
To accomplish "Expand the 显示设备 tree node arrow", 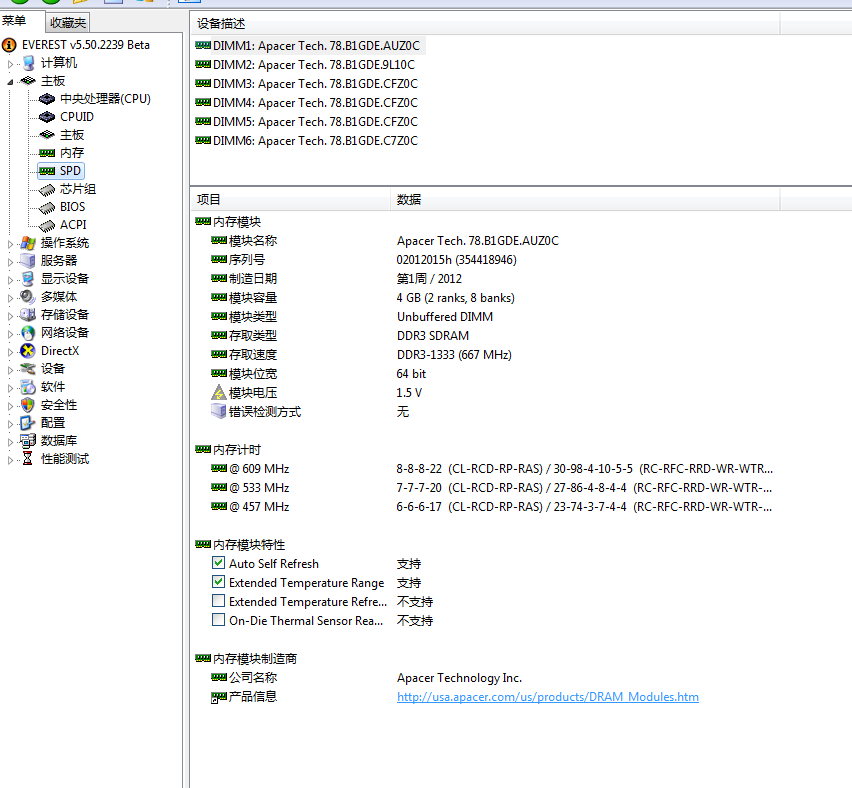I will tap(10, 280).
